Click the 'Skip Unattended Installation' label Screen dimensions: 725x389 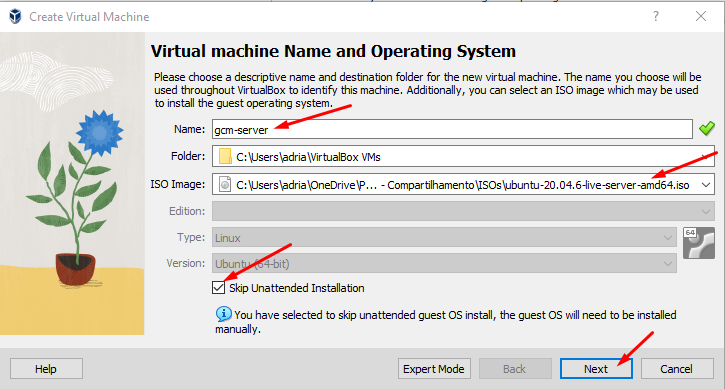(297, 288)
